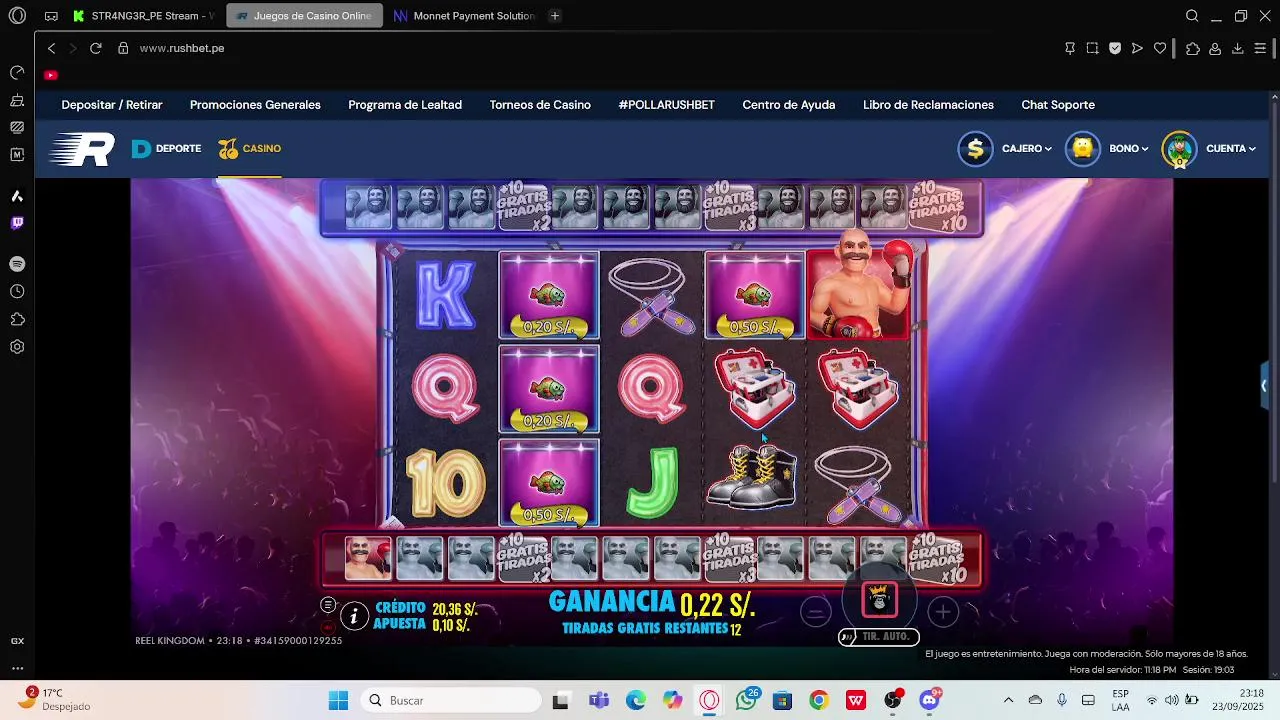This screenshot has height=720, width=1280.
Task: Click the send/flow arrow icon
Action: pos(1137,48)
